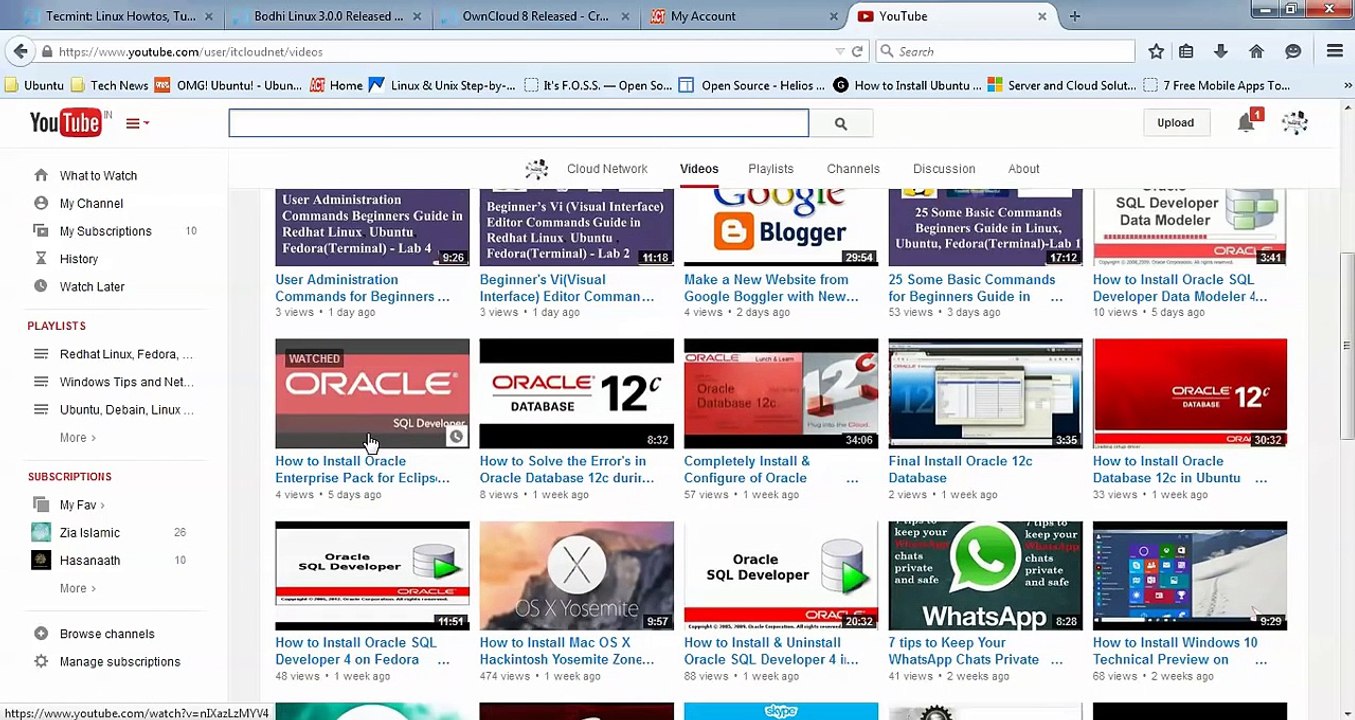Select the Playlists channel tab
The image size is (1355, 720).
click(771, 169)
